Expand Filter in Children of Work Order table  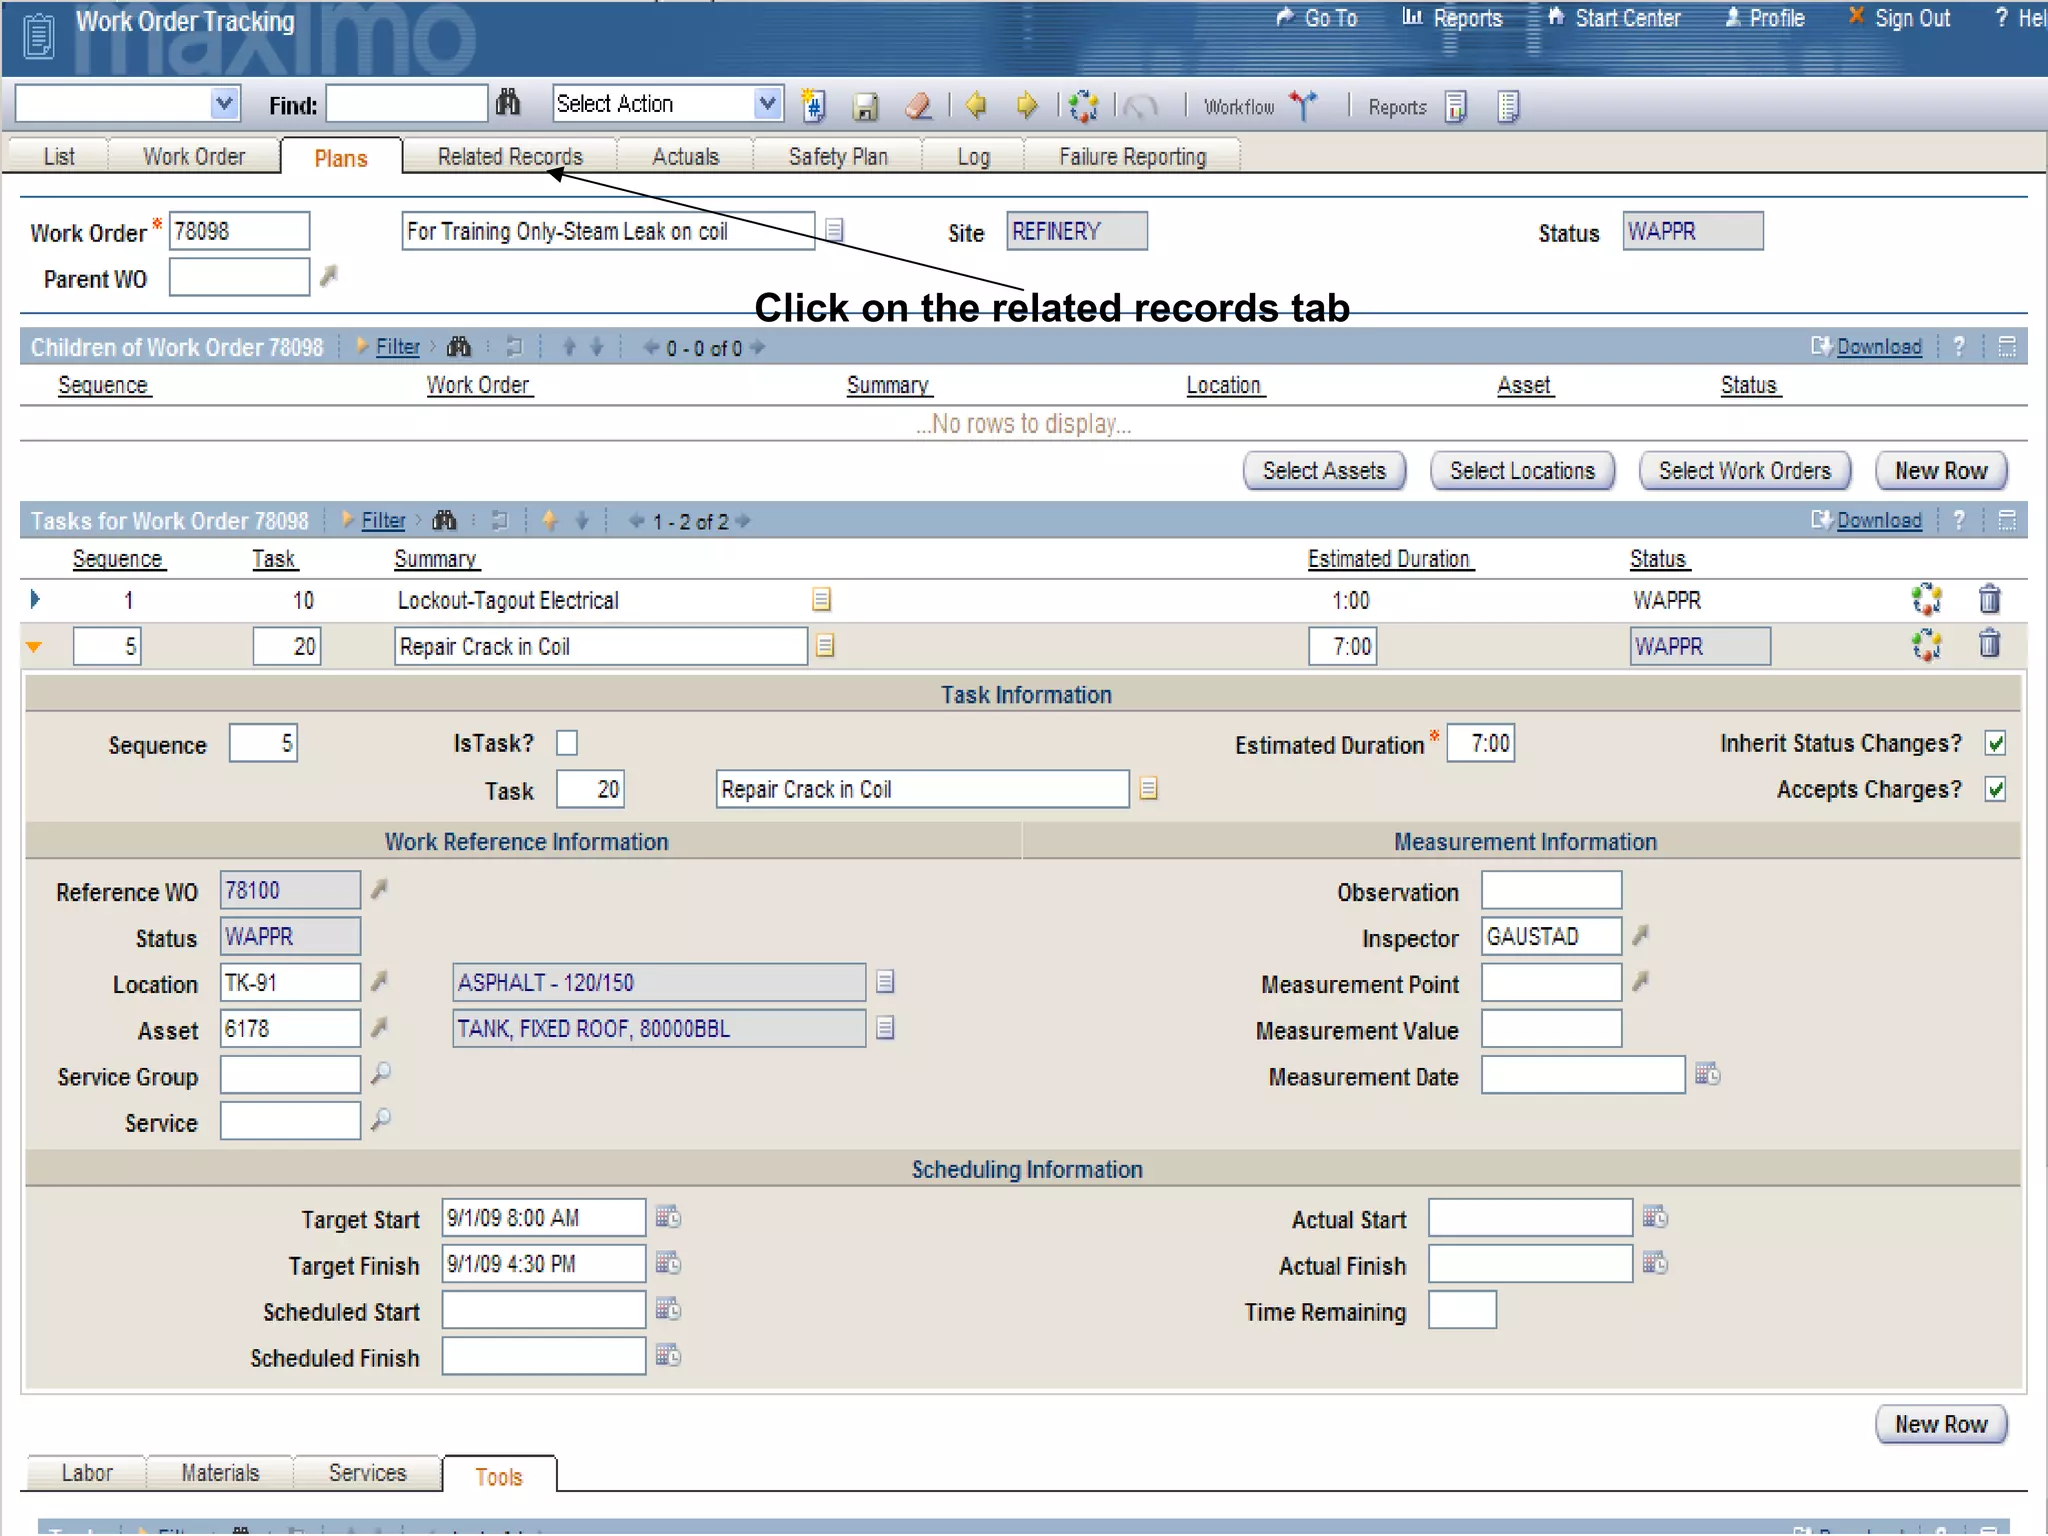click(397, 347)
